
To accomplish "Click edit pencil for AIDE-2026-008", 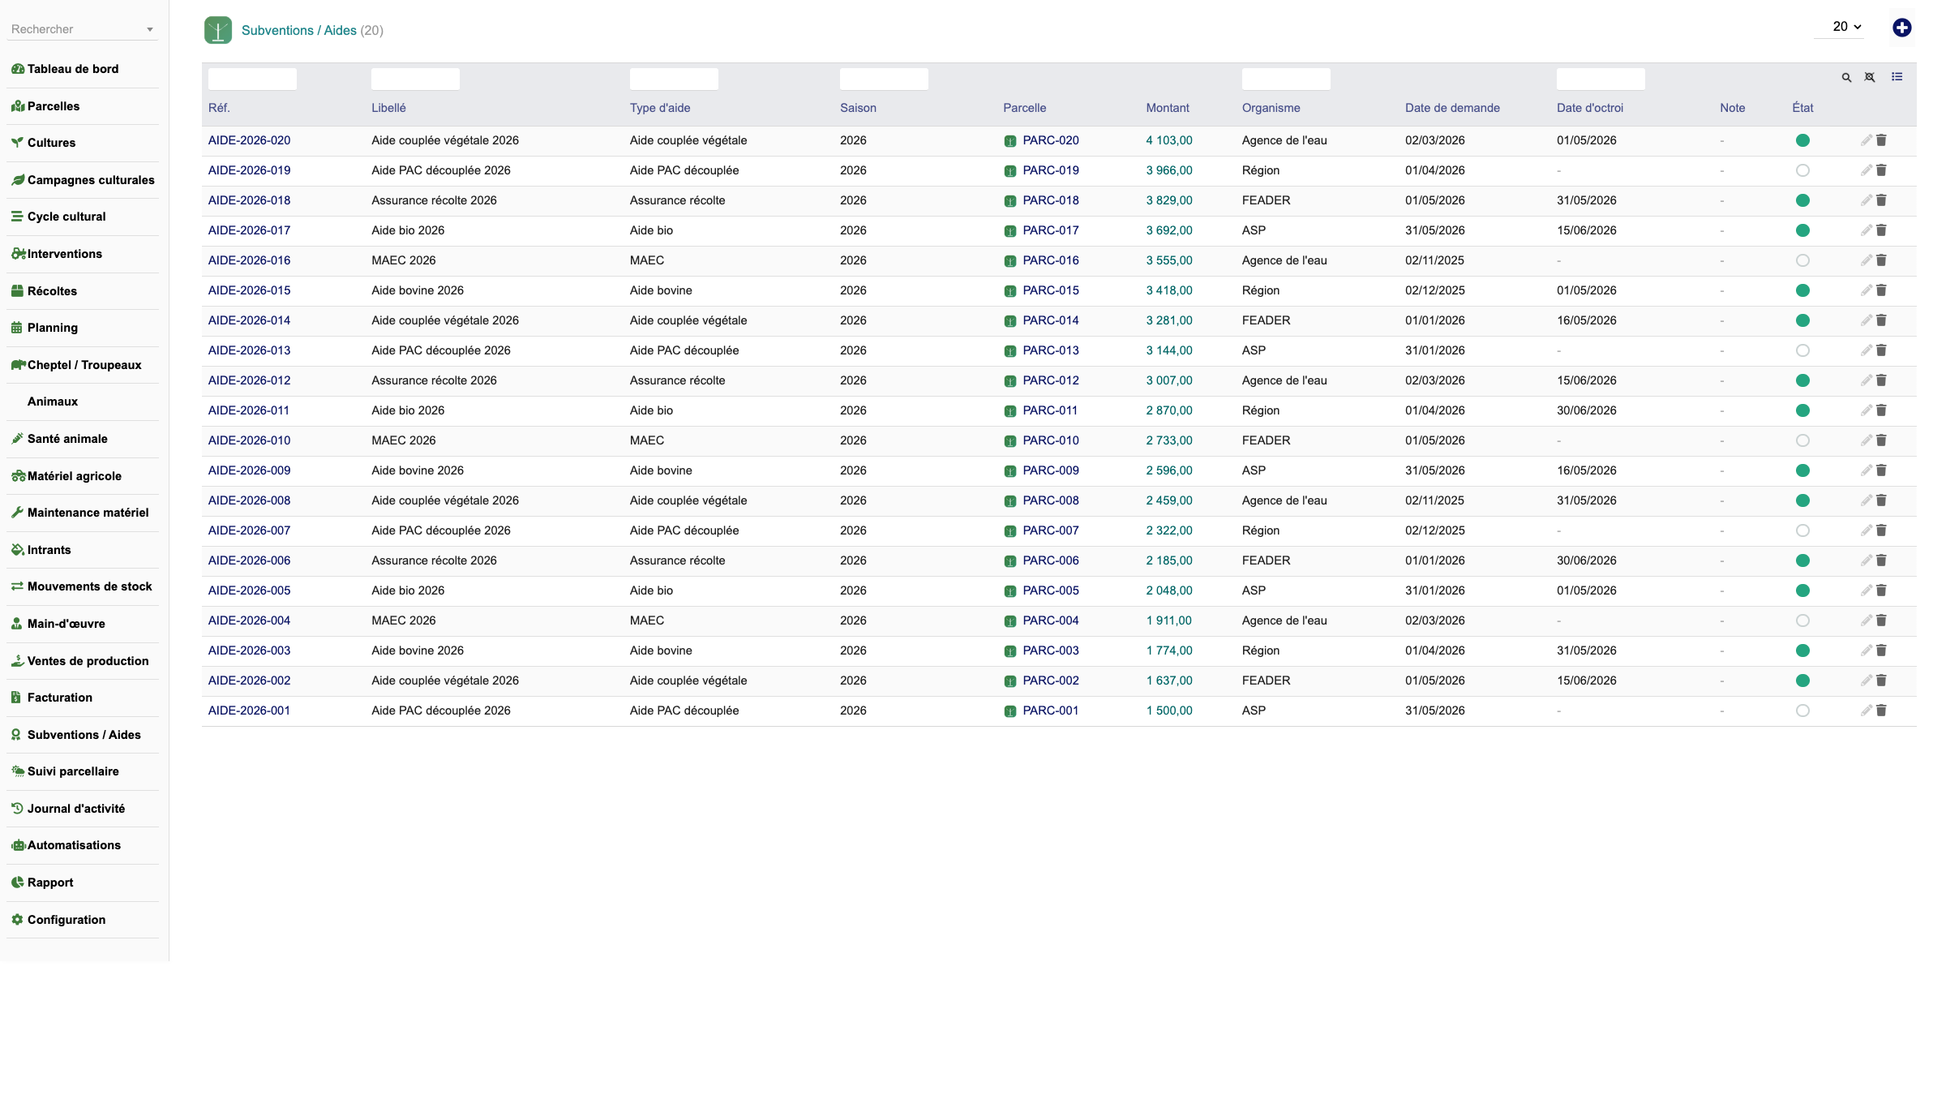I will pos(1865,501).
